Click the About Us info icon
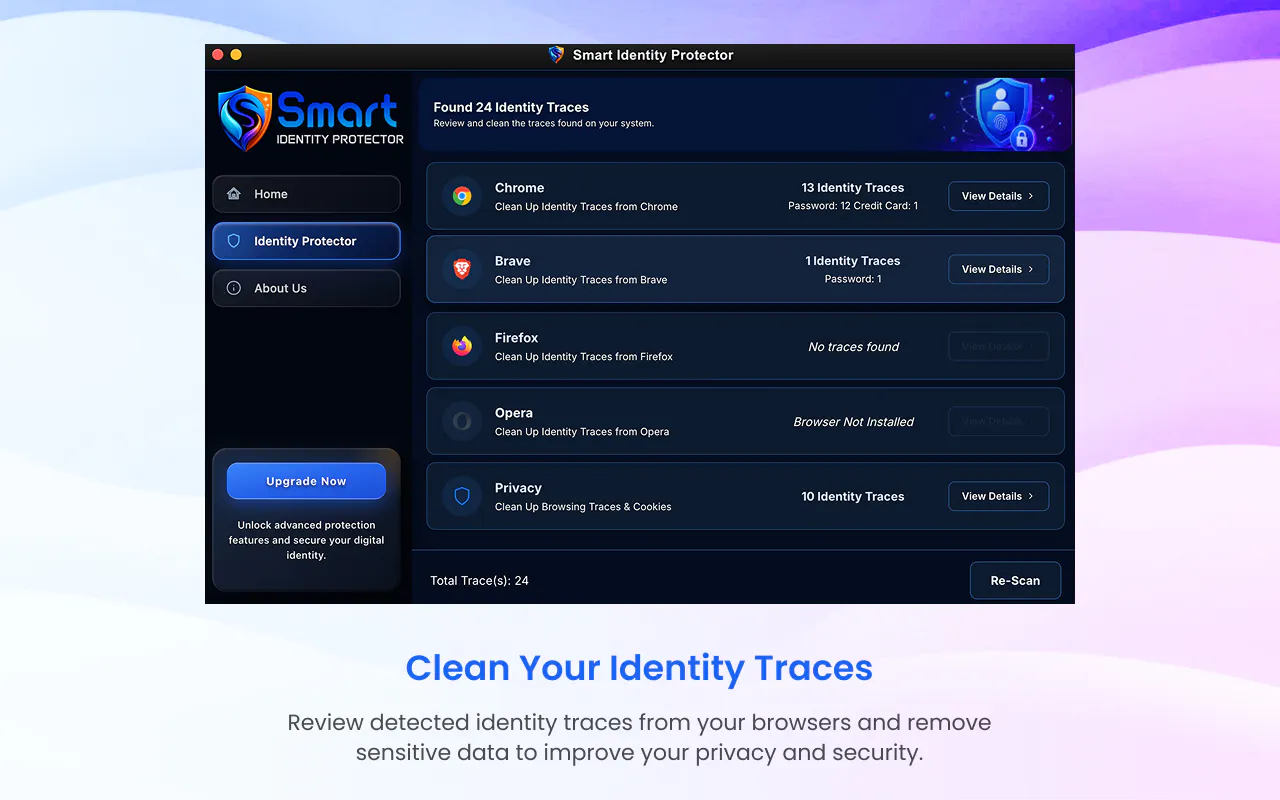1280x800 pixels. (234, 288)
